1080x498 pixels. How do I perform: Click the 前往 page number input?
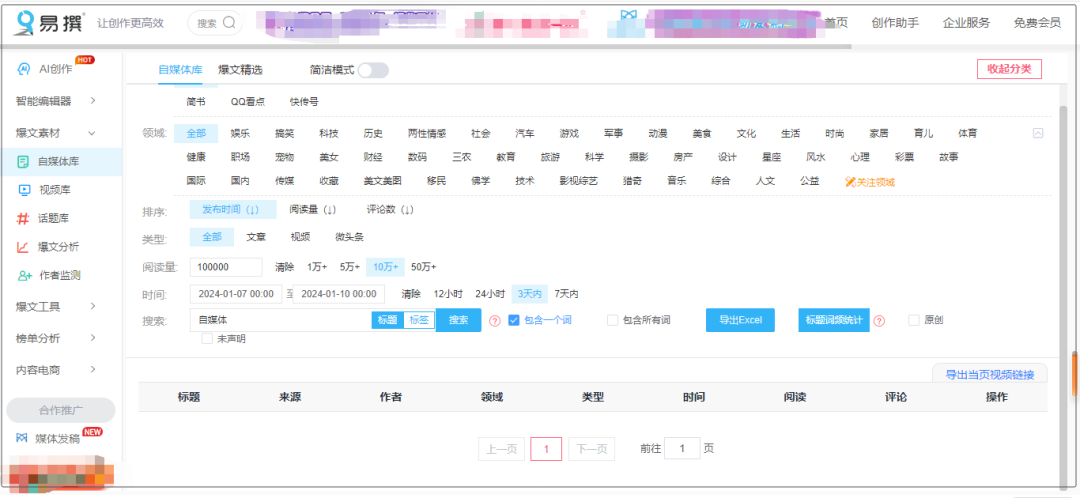click(x=683, y=448)
